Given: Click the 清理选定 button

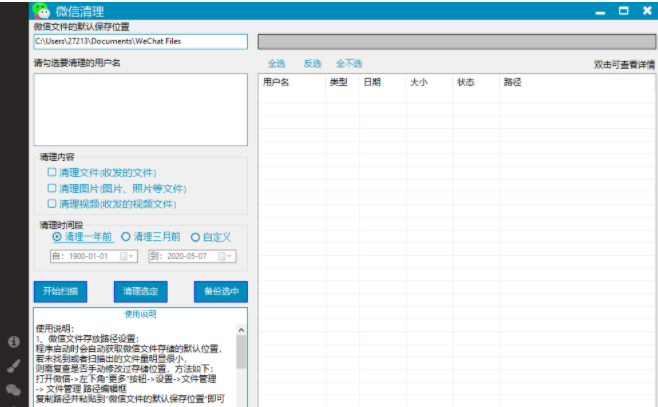Looking at the screenshot, I should tap(141, 292).
